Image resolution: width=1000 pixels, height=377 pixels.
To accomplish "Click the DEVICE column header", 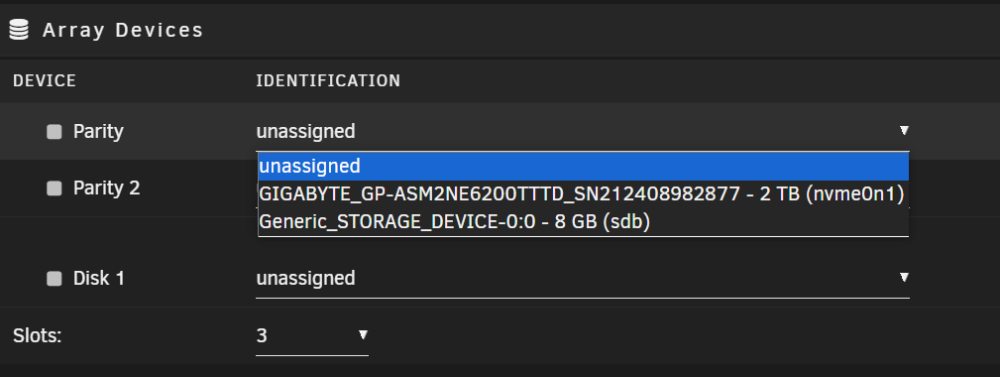I will (45, 81).
